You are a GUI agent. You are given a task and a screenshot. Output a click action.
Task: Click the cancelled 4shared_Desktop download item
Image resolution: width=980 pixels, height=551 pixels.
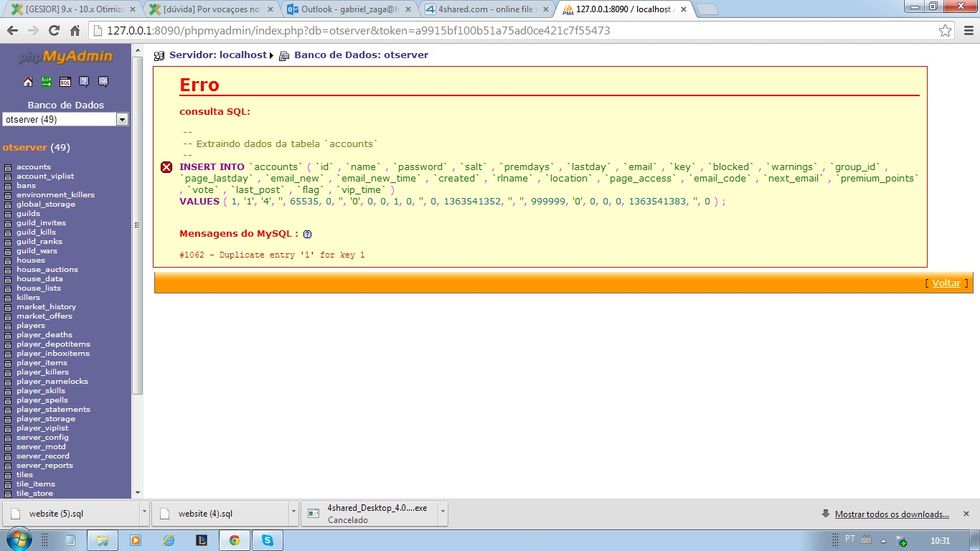(370, 514)
